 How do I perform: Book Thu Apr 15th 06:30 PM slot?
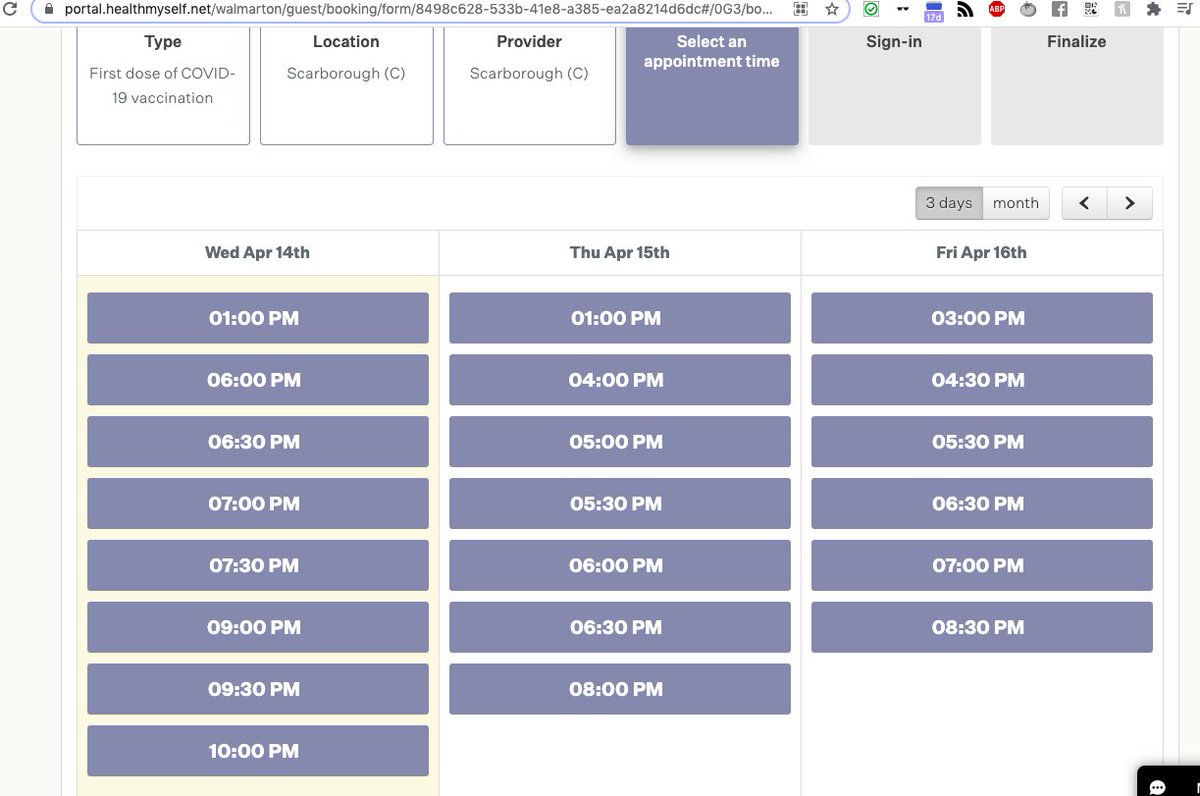[x=620, y=628]
